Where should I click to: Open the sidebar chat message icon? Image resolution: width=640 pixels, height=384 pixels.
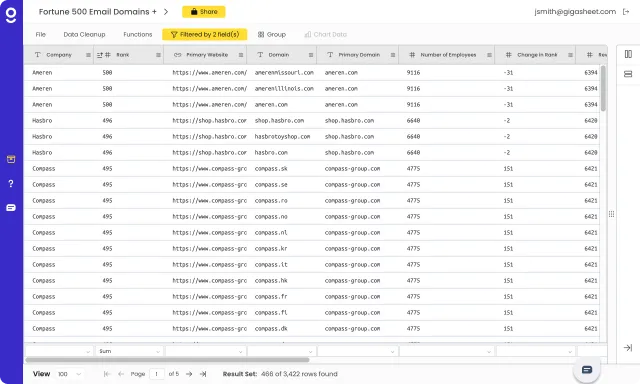click(x=11, y=208)
